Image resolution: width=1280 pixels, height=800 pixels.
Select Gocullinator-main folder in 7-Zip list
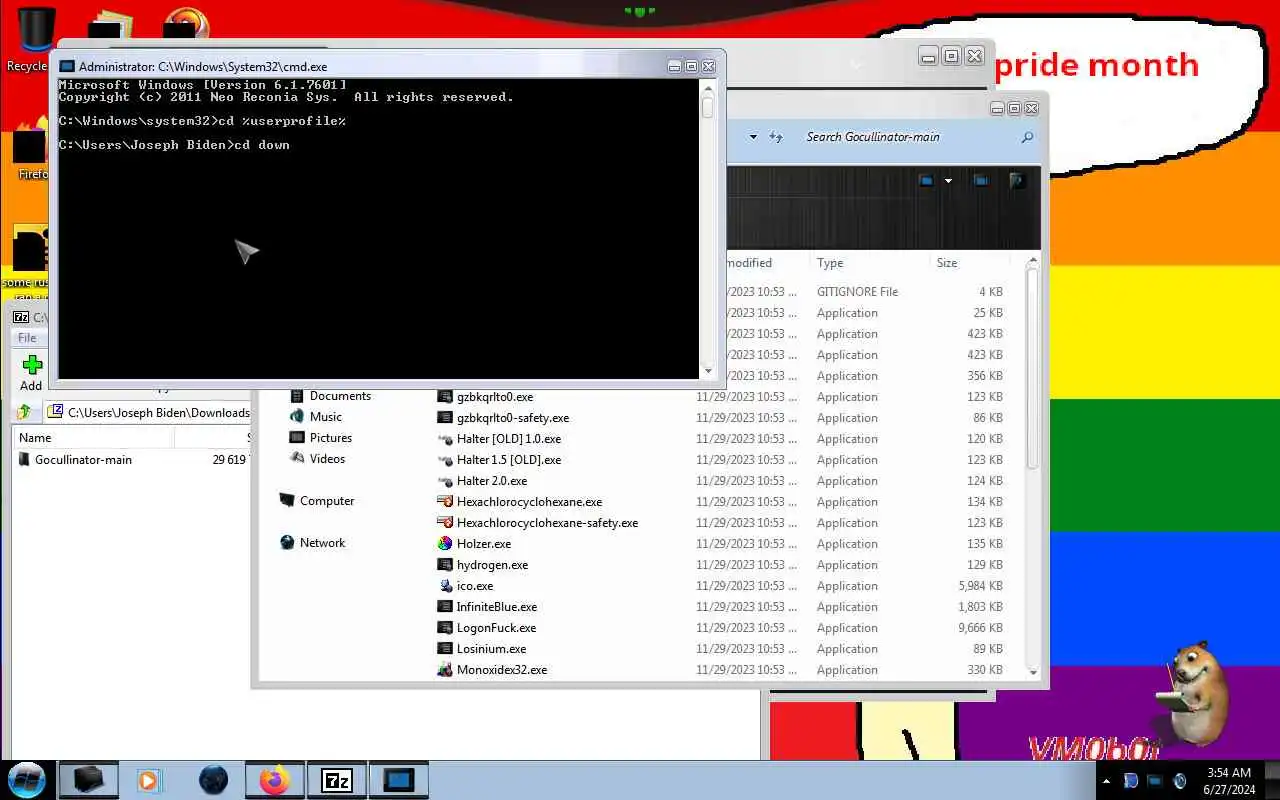point(83,460)
